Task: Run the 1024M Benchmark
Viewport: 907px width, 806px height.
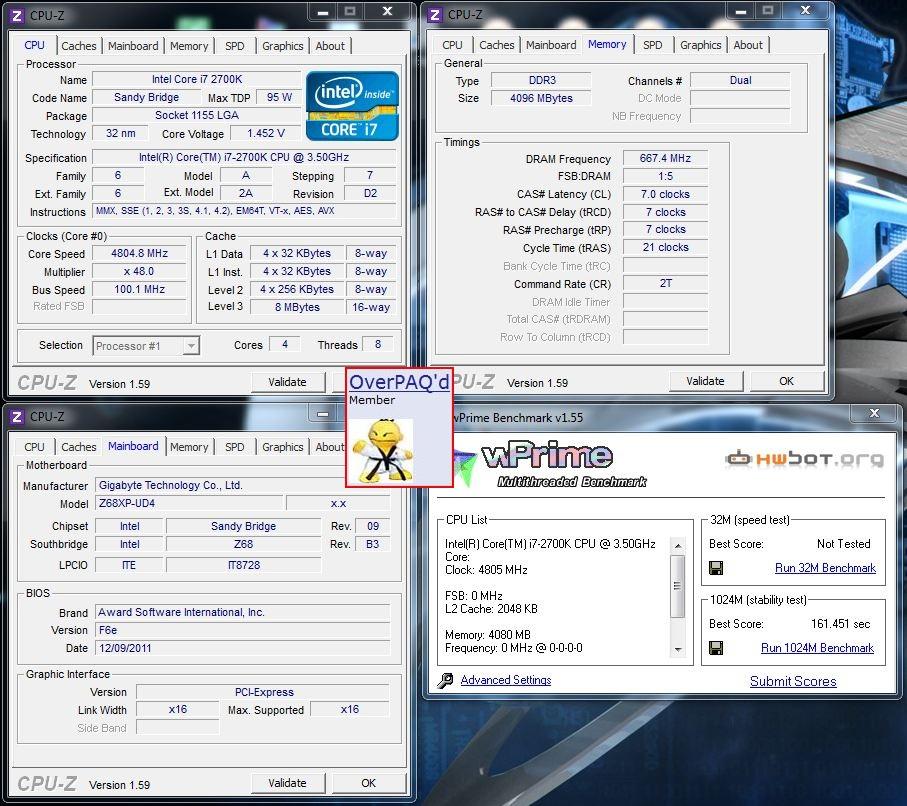Action: point(817,648)
